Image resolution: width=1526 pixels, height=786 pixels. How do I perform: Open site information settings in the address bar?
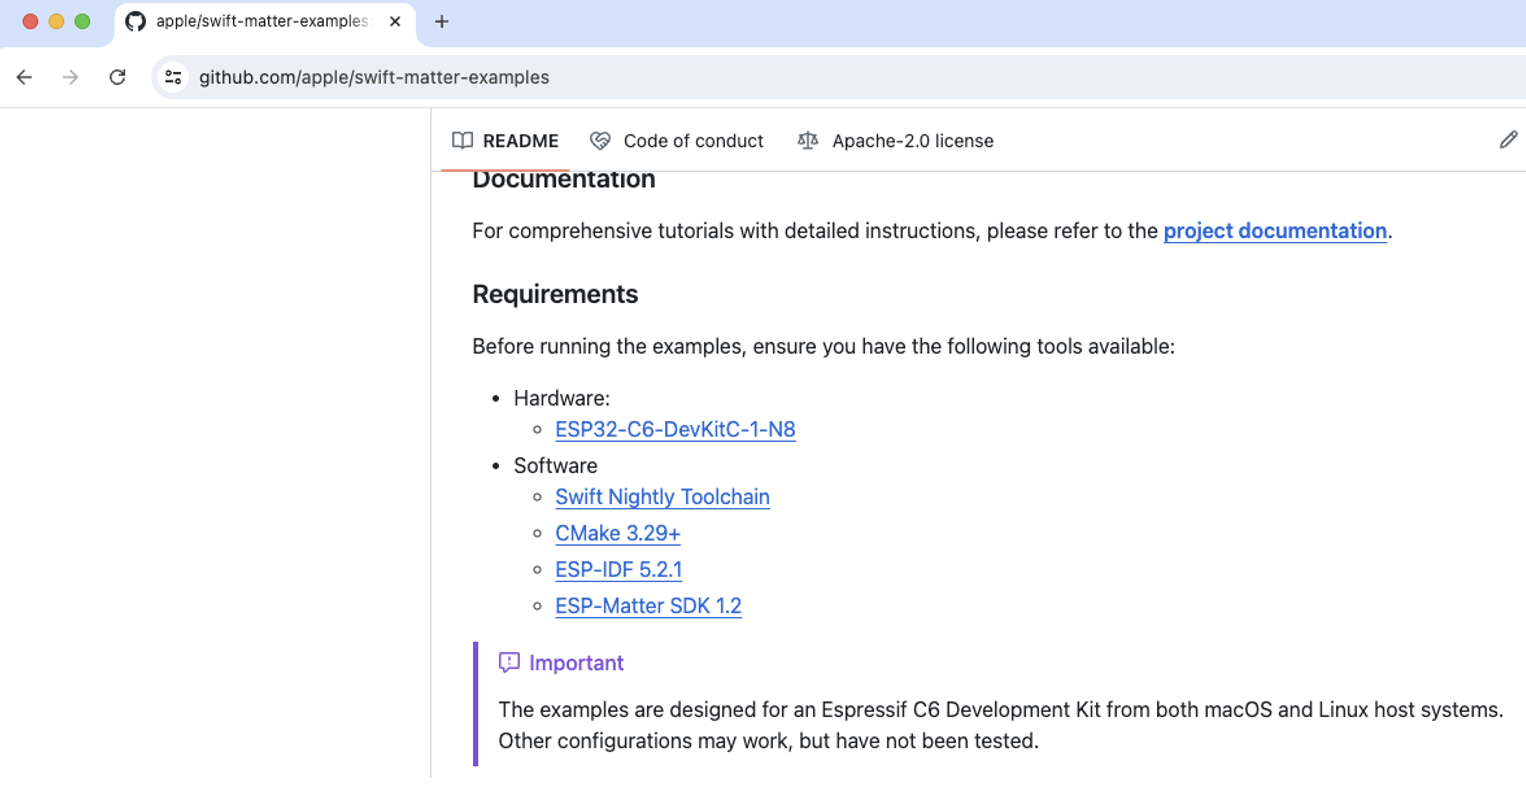click(172, 77)
